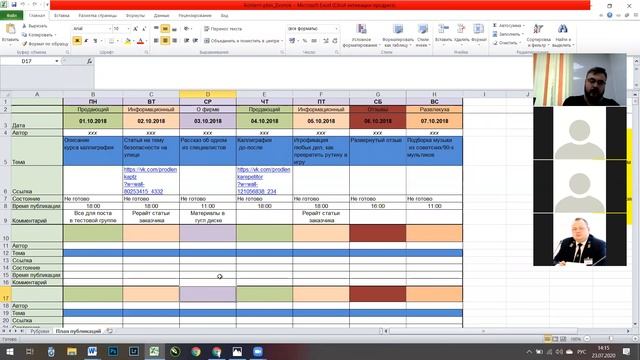Switch to the Formulas (Формулы) tab
The width and height of the screenshot is (640, 360).
tap(136, 16)
